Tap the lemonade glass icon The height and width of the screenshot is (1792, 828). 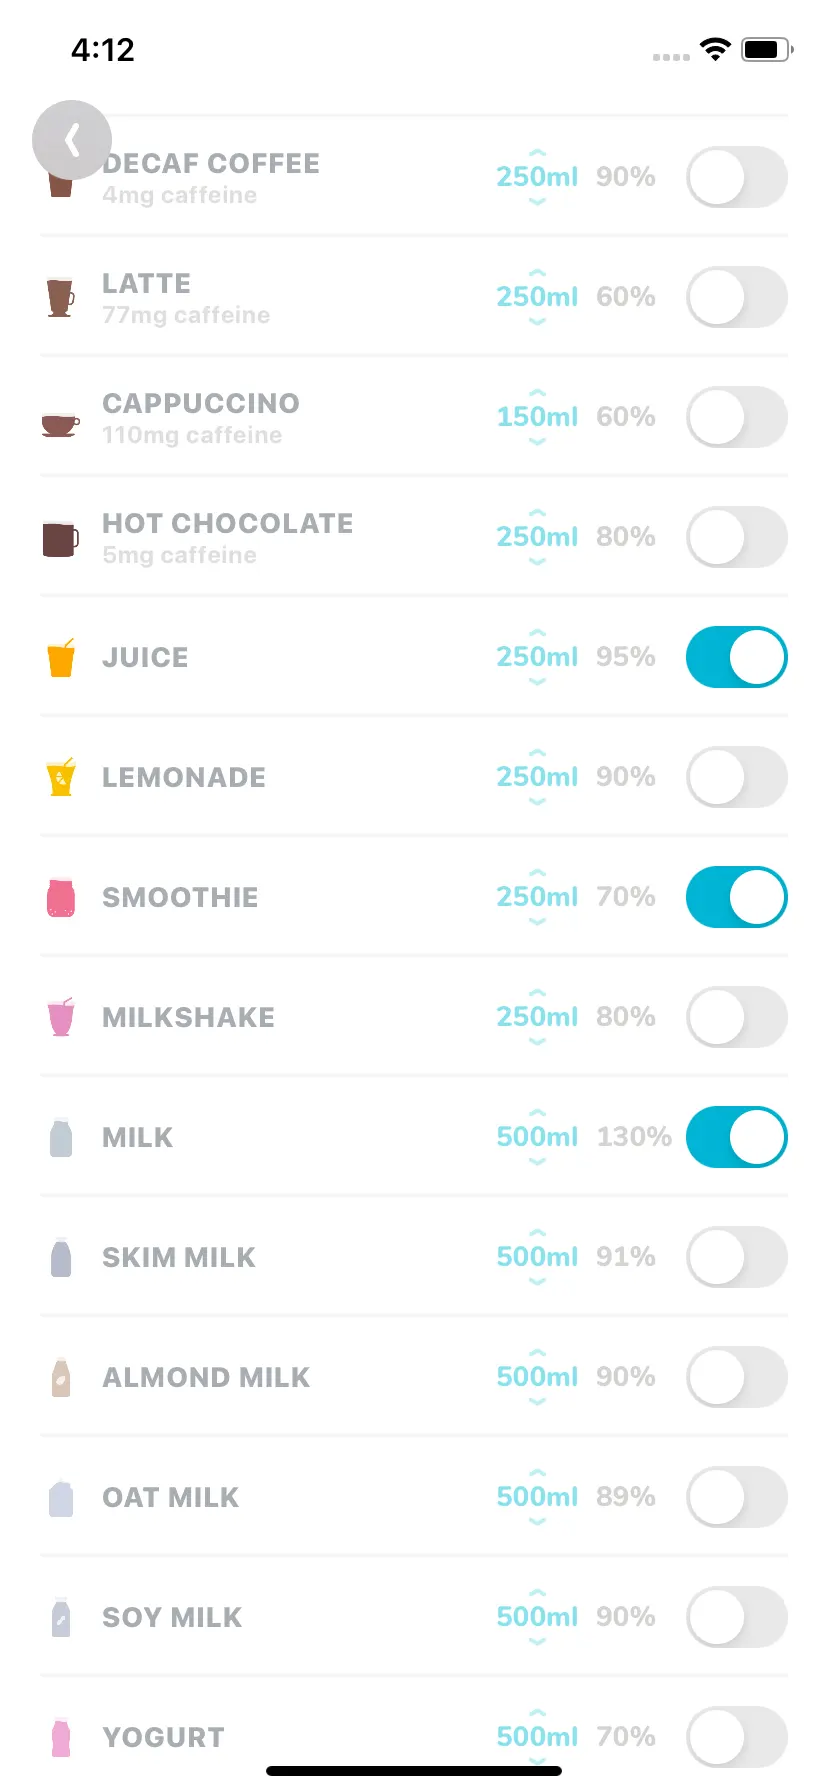coord(61,777)
